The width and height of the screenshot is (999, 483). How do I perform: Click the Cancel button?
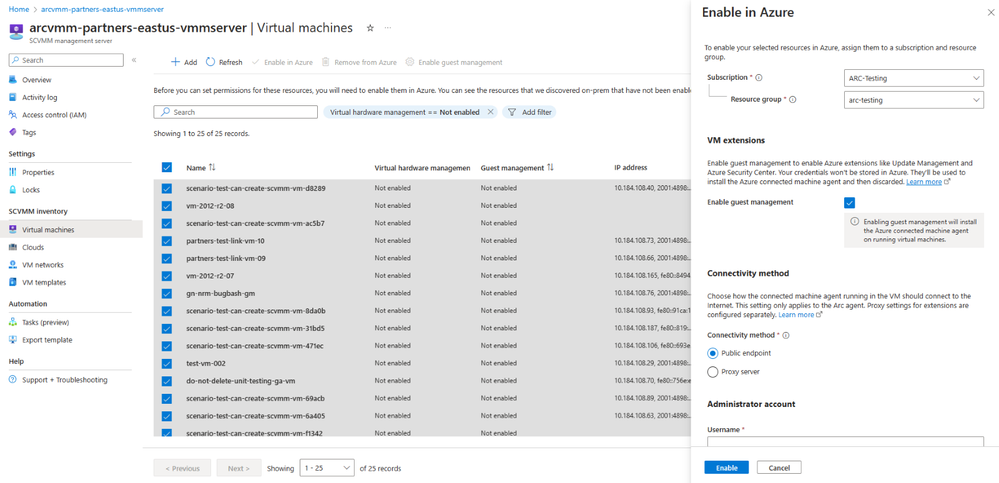[779, 468]
